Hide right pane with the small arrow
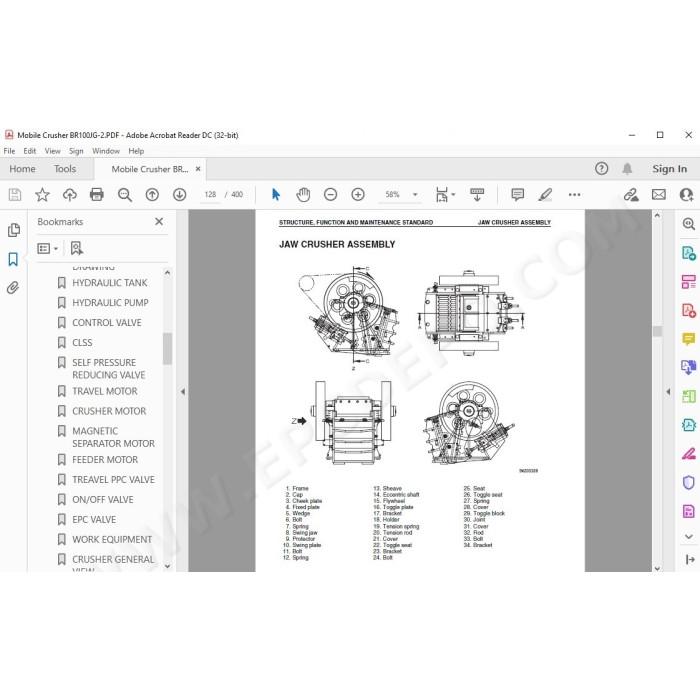 pos(668,392)
